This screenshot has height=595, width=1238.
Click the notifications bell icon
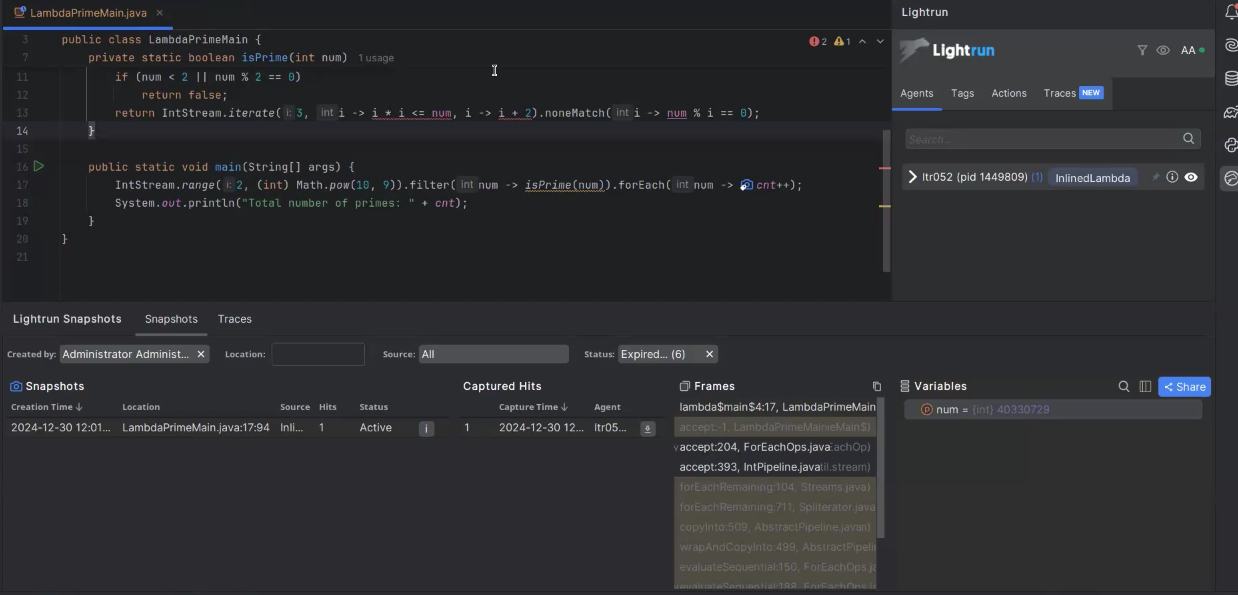point(1231,13)
